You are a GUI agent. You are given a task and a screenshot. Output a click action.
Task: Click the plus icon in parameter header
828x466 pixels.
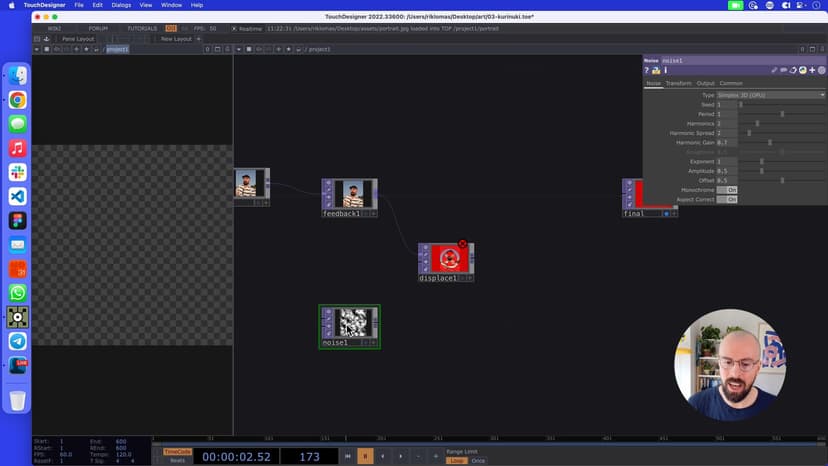(x=811, y=71)
